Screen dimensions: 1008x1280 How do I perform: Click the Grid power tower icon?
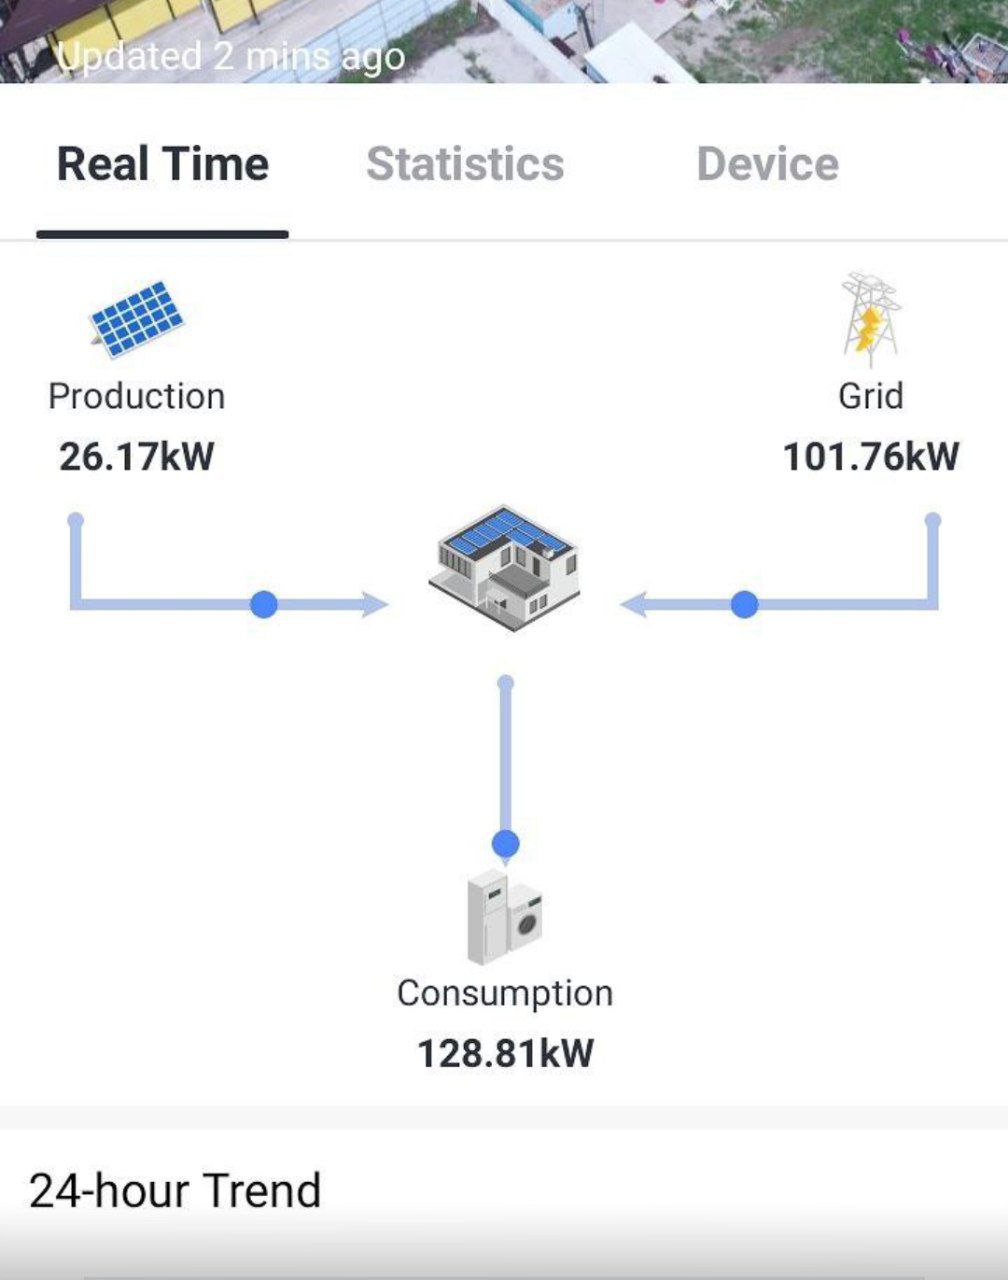click(x=870, y=320)
